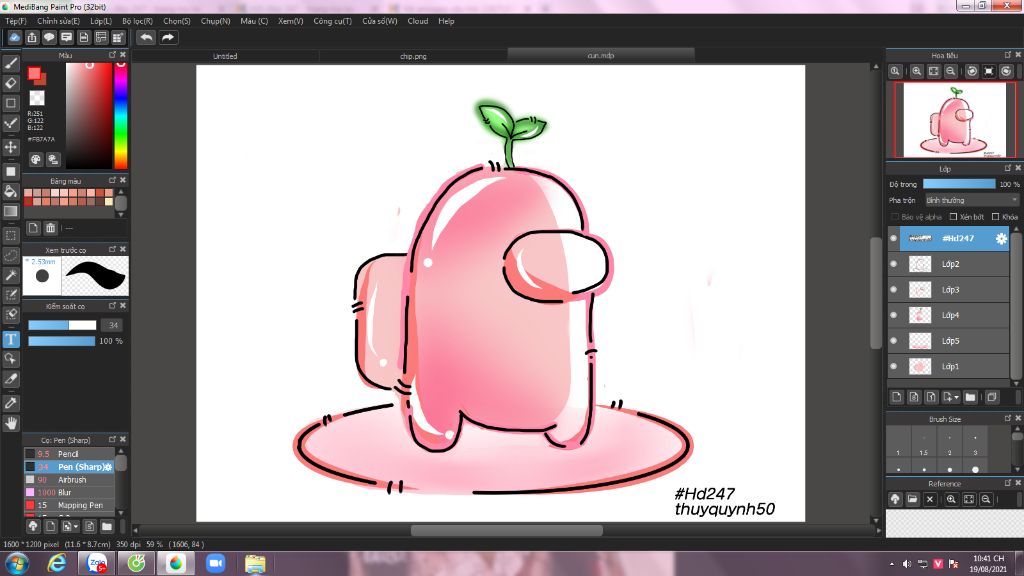Image resolution: width=1024 pixels, height=576 pixels.
Task: Hide the #Hd247 layer
Action: pyautogui.click(x=893, y=238)
